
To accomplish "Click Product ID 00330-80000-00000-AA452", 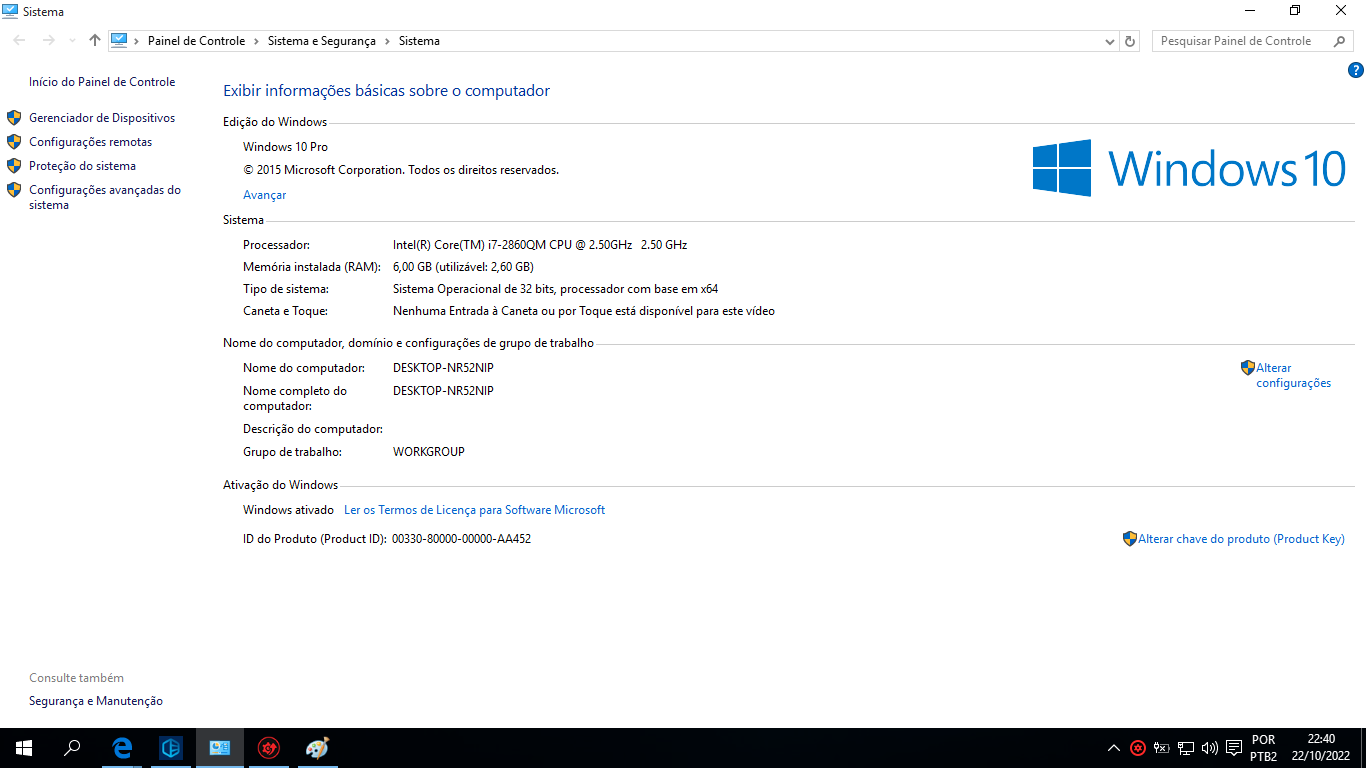I will tap(461, 539).
